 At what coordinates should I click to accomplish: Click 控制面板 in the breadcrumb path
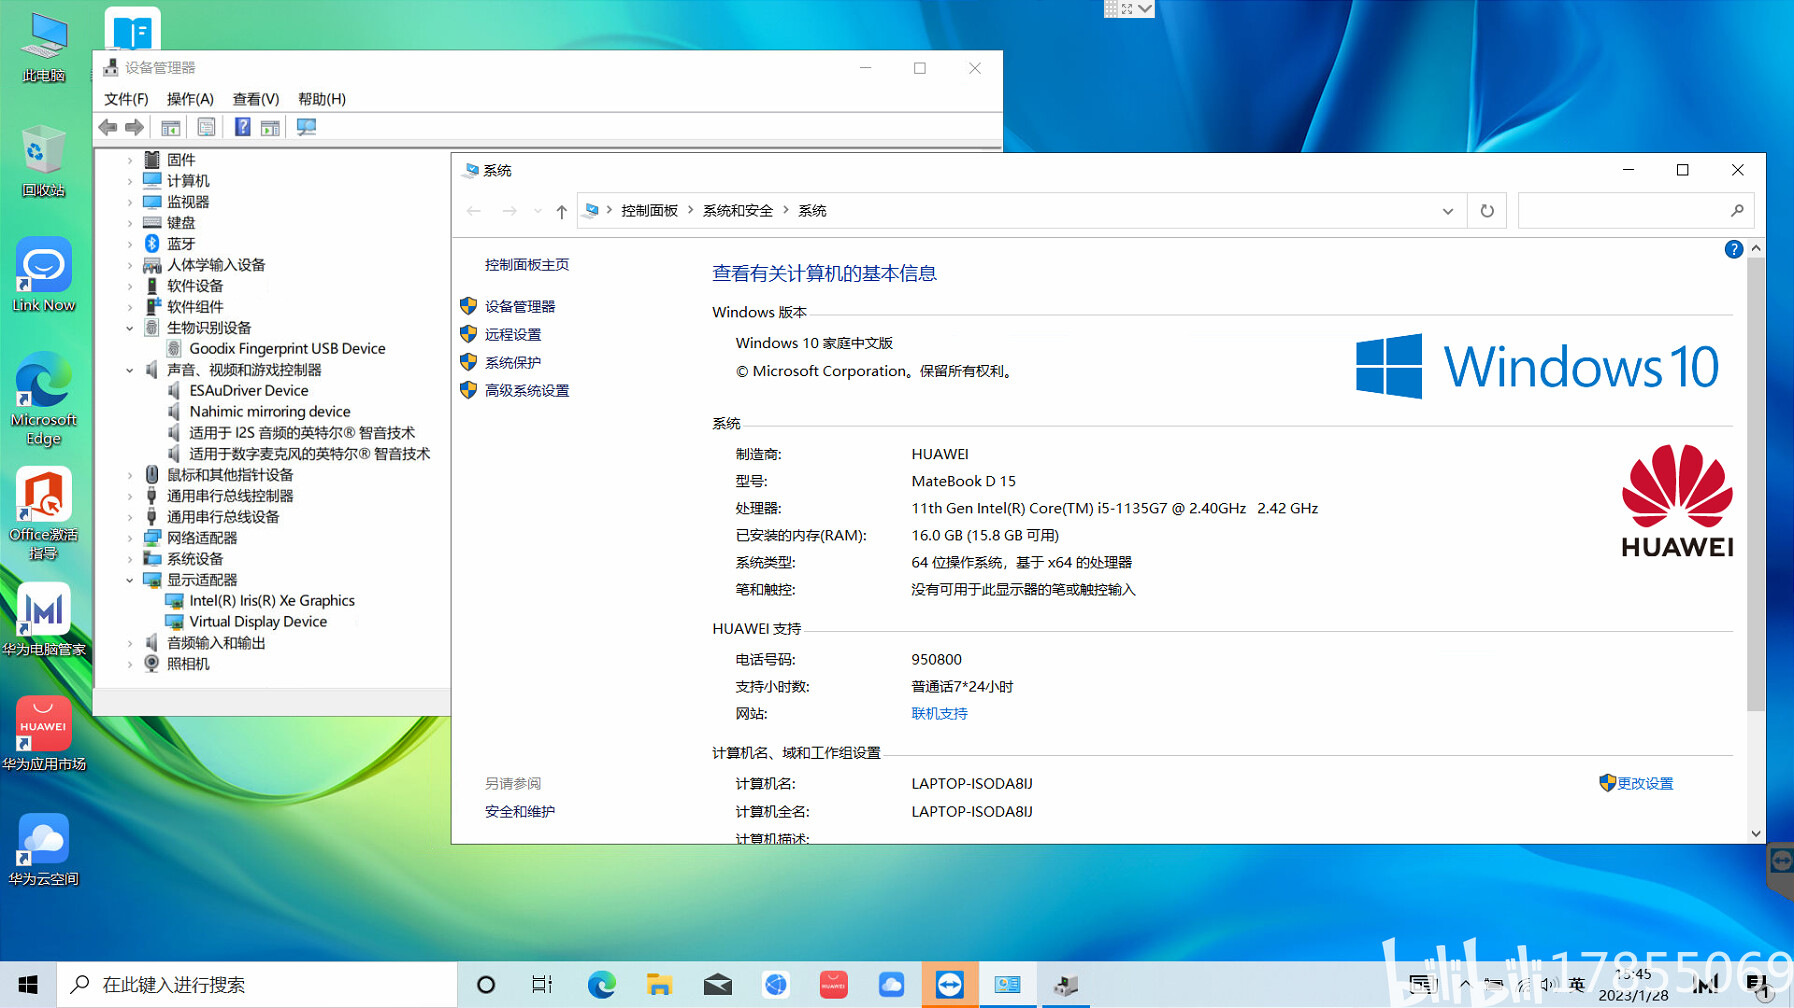[x=650, y=210]
